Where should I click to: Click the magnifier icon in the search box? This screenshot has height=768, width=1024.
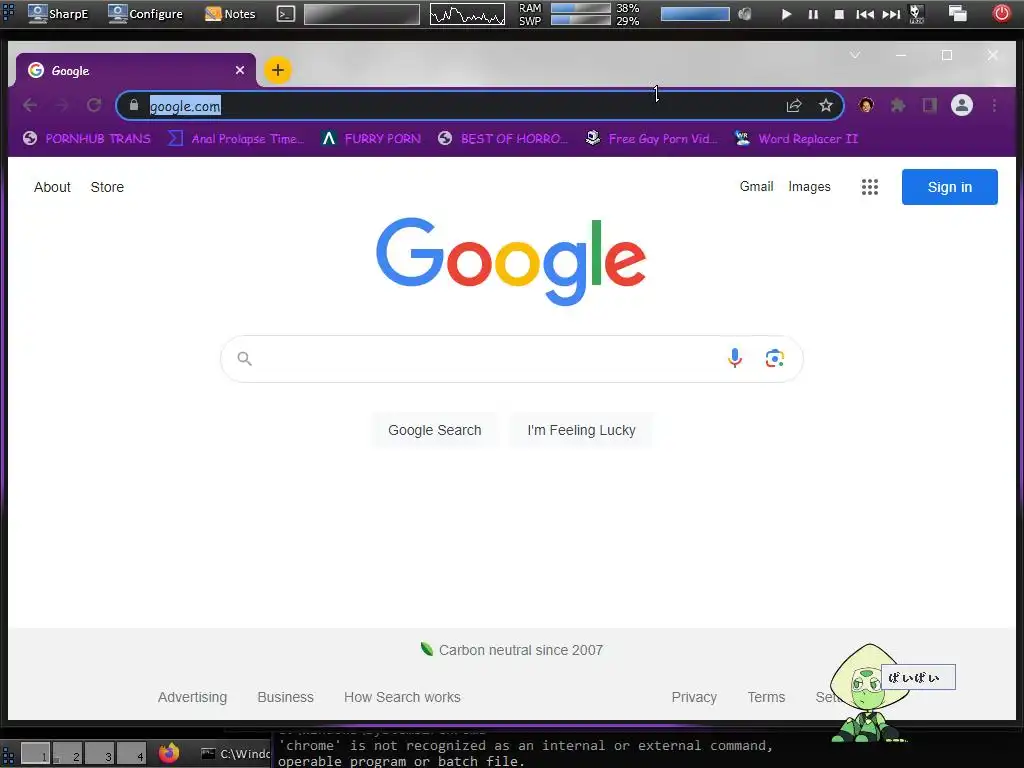click(x=244, y=359)
